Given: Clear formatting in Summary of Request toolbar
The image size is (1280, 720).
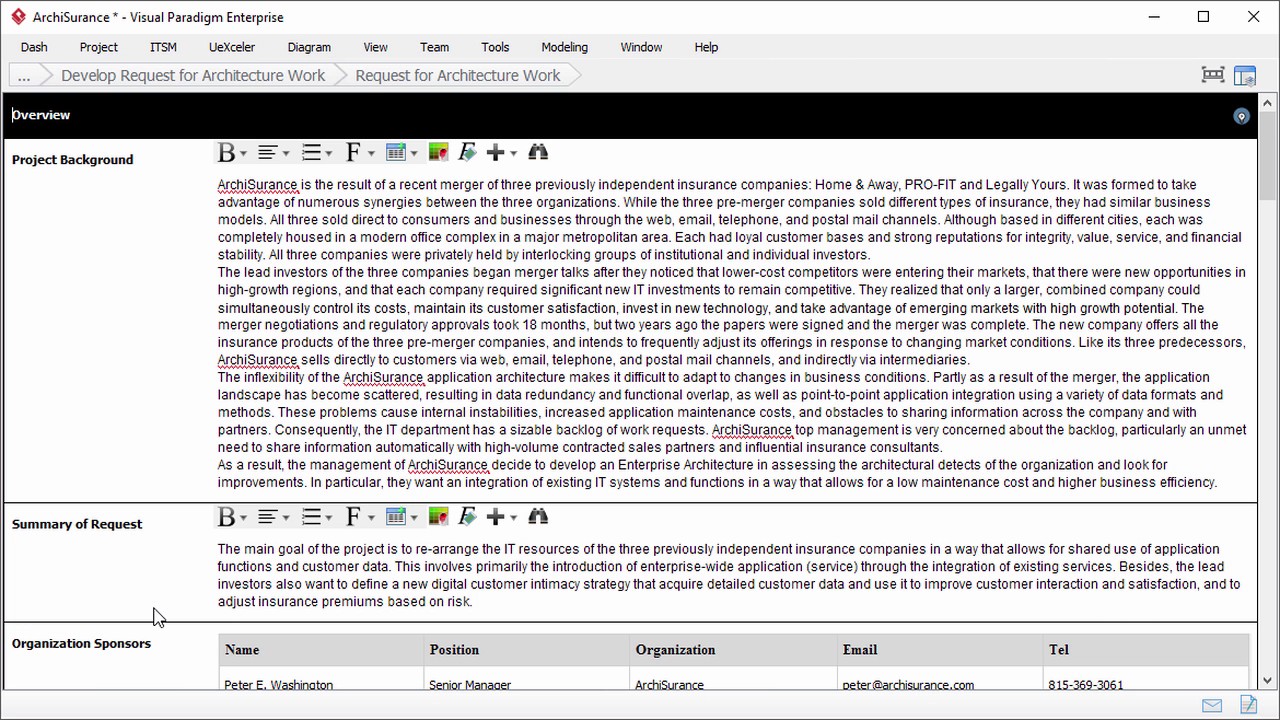Looking at the screenshot, I should [x=467, y=517].
